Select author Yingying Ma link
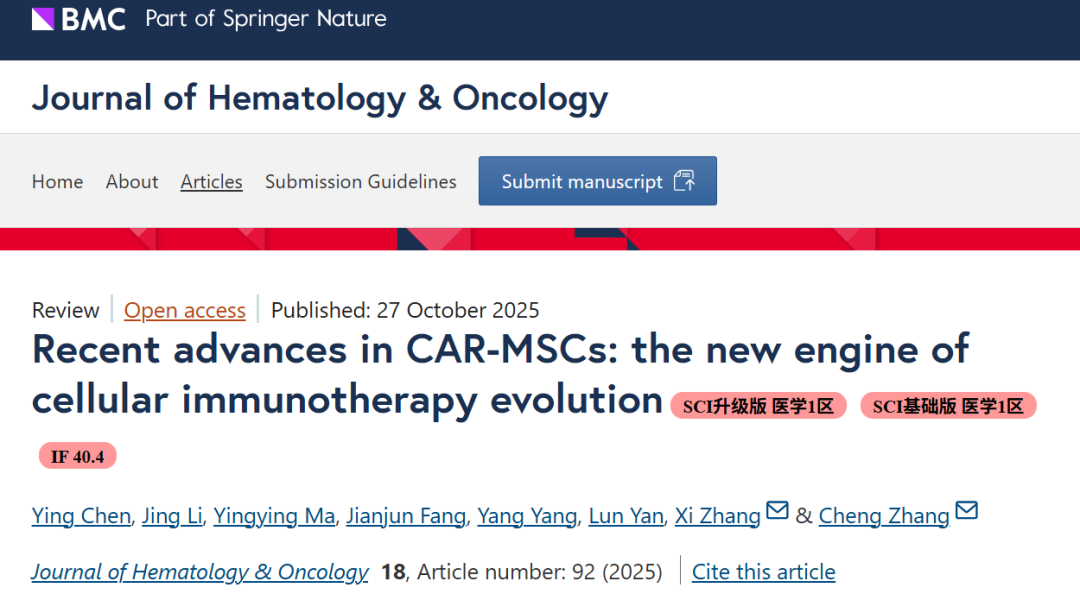1080x594 pixels. [275, 516]
